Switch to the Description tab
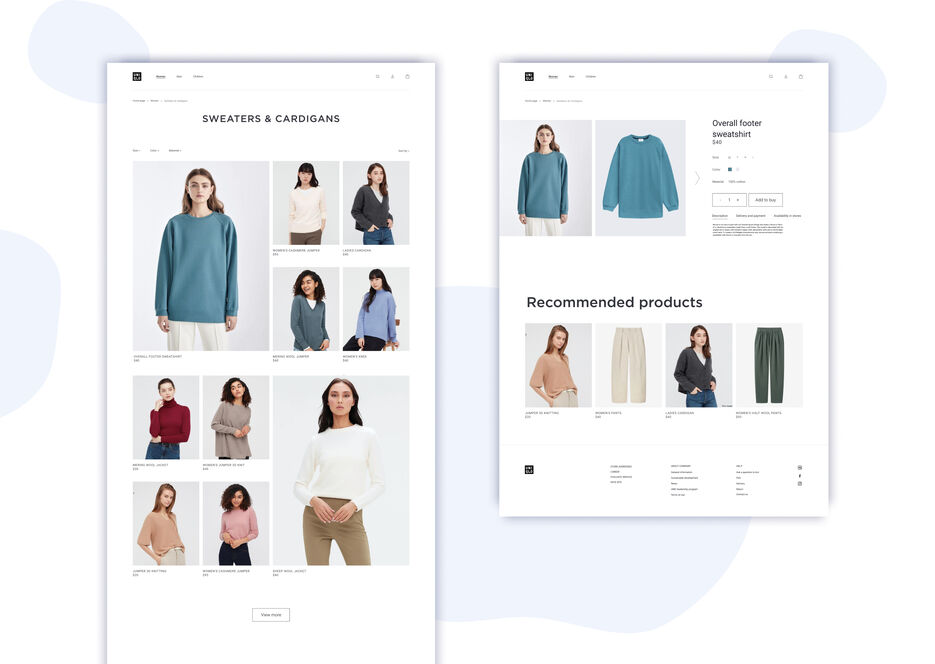 click(x=720, y=216)
